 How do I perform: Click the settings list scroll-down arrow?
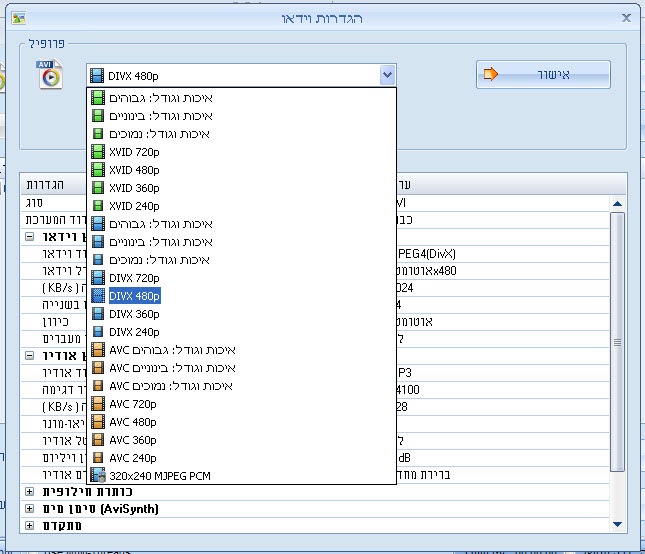(x=617, y=524)
